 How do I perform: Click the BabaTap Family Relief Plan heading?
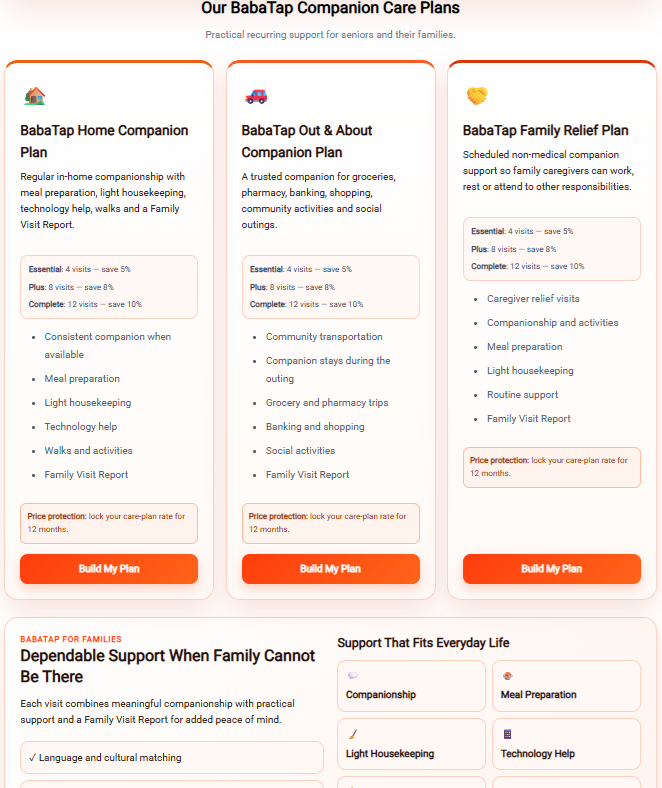tap(545, 131)
